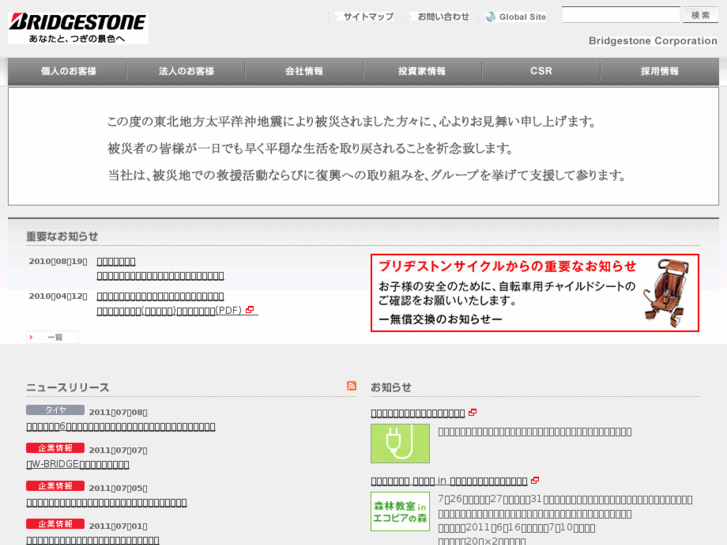Open the サイトマップ link
The width and height of the screenshot is (727, 545).
[368, 17]
